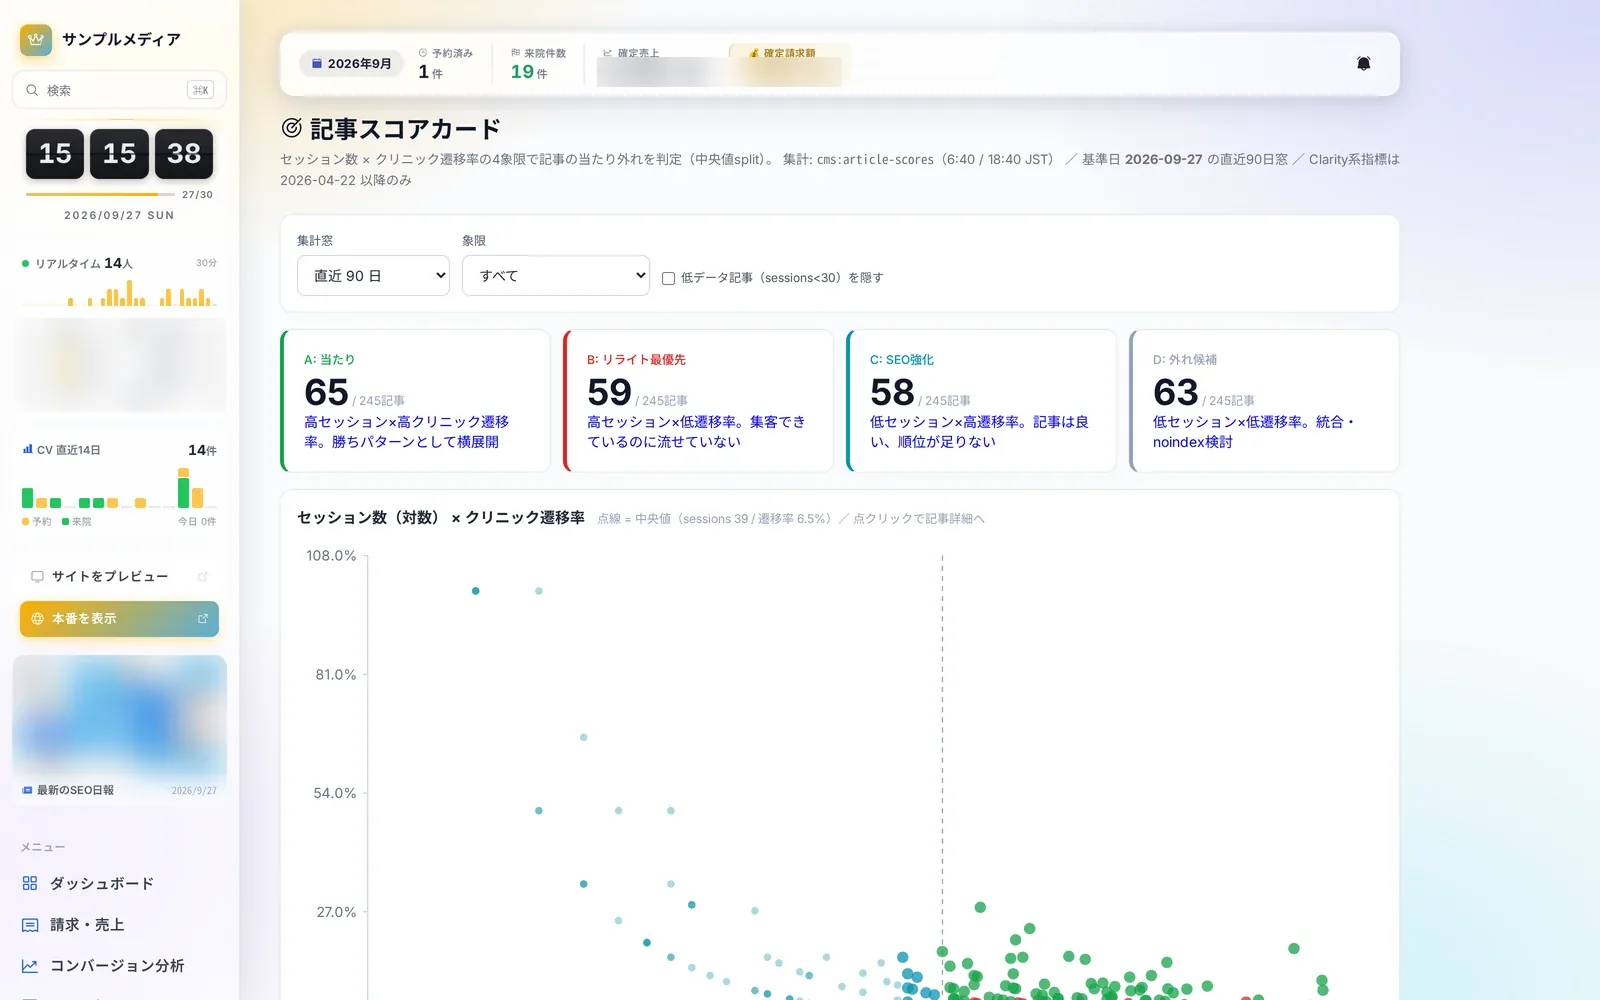Click the magnifier icon in the search box
Screen dimensions: 1600x1000
[32, 90]
